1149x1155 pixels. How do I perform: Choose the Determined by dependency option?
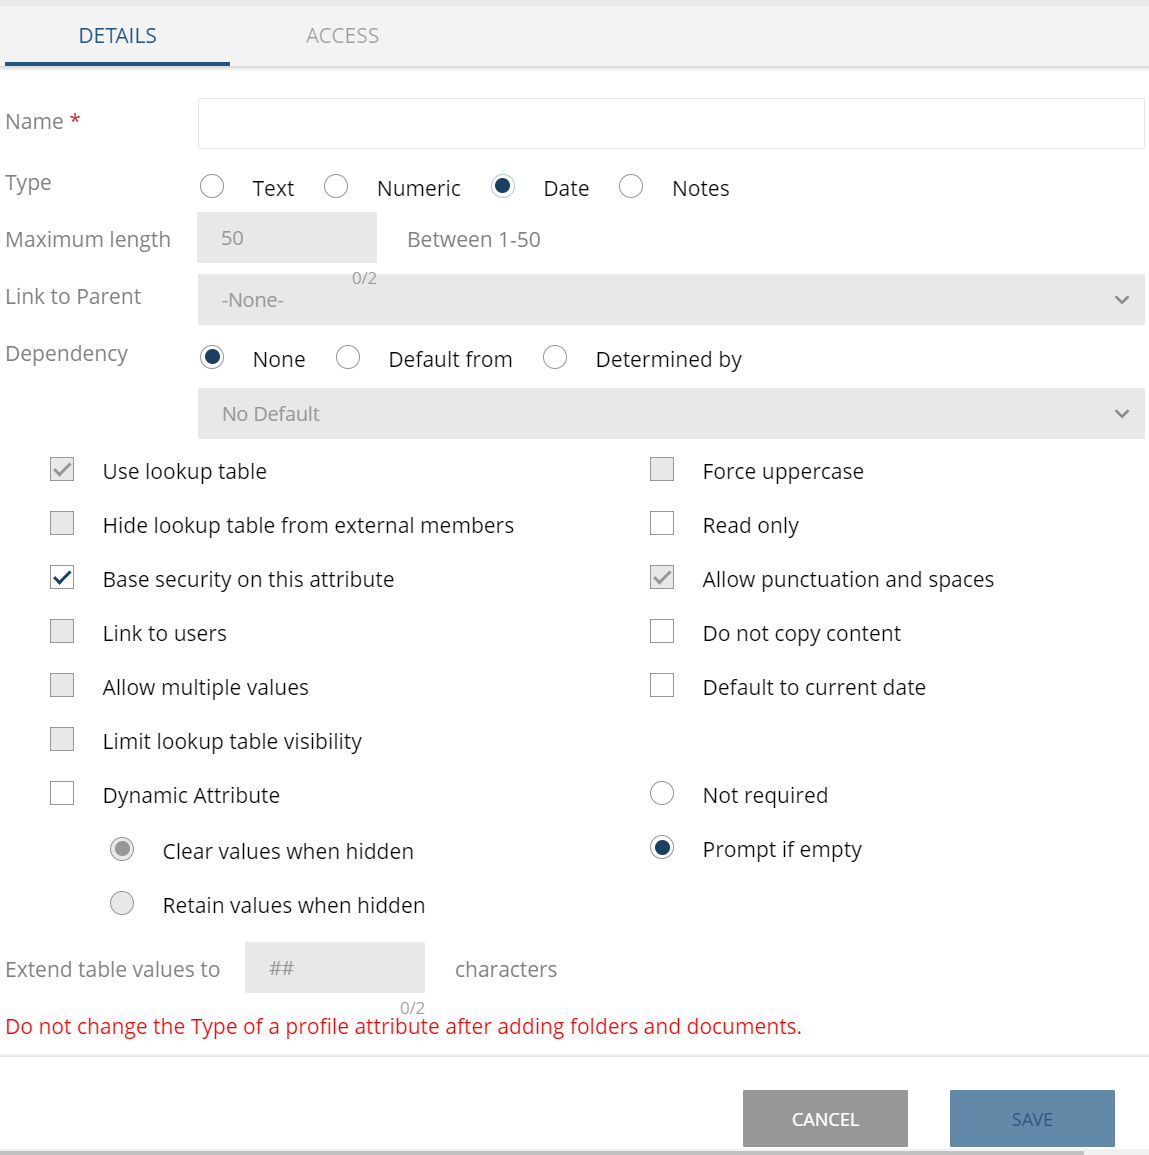coord(555,358)
